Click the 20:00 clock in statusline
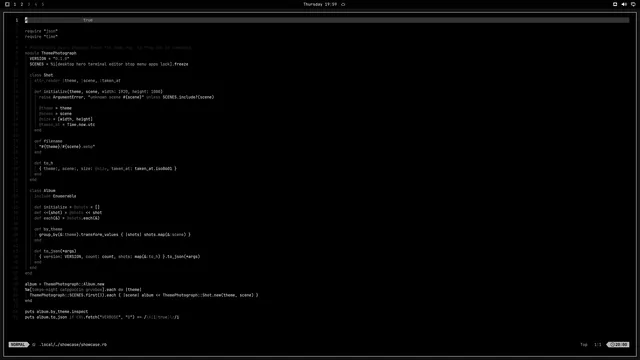640x360 pixels. click(619, 344)
